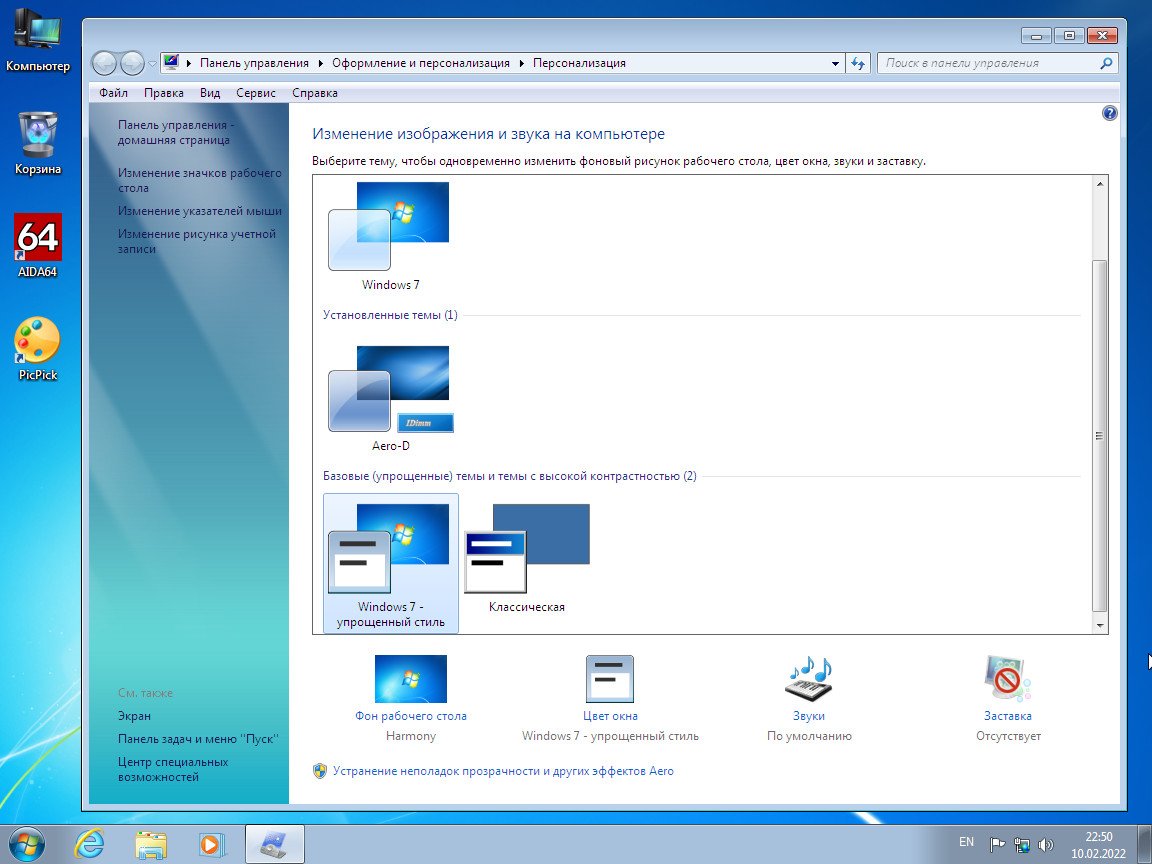1152x864 pixels.
Task: Open the Windows Start button
Action: point(26,844)
